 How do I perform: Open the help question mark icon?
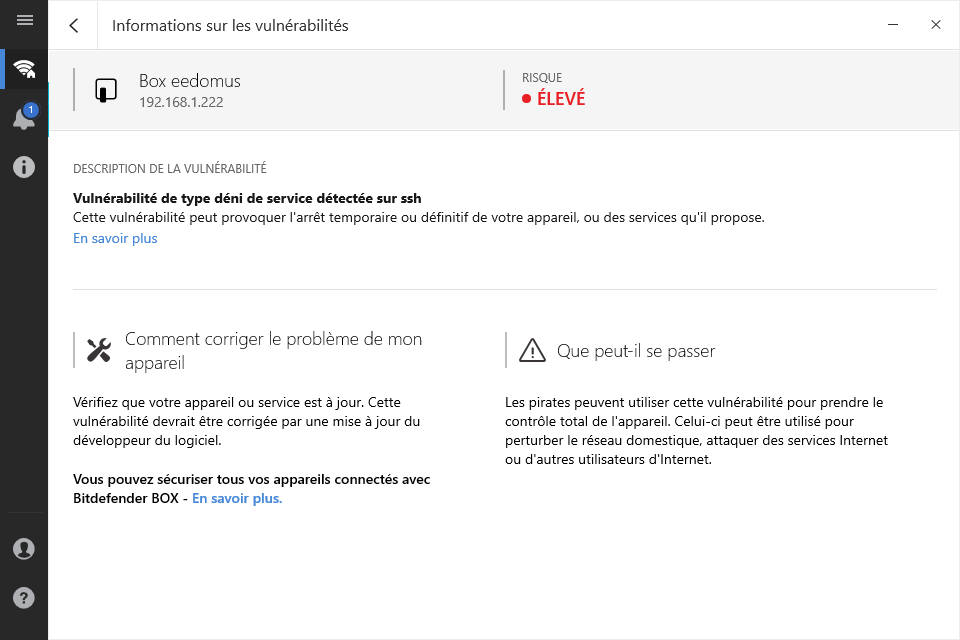pos(24,598)
